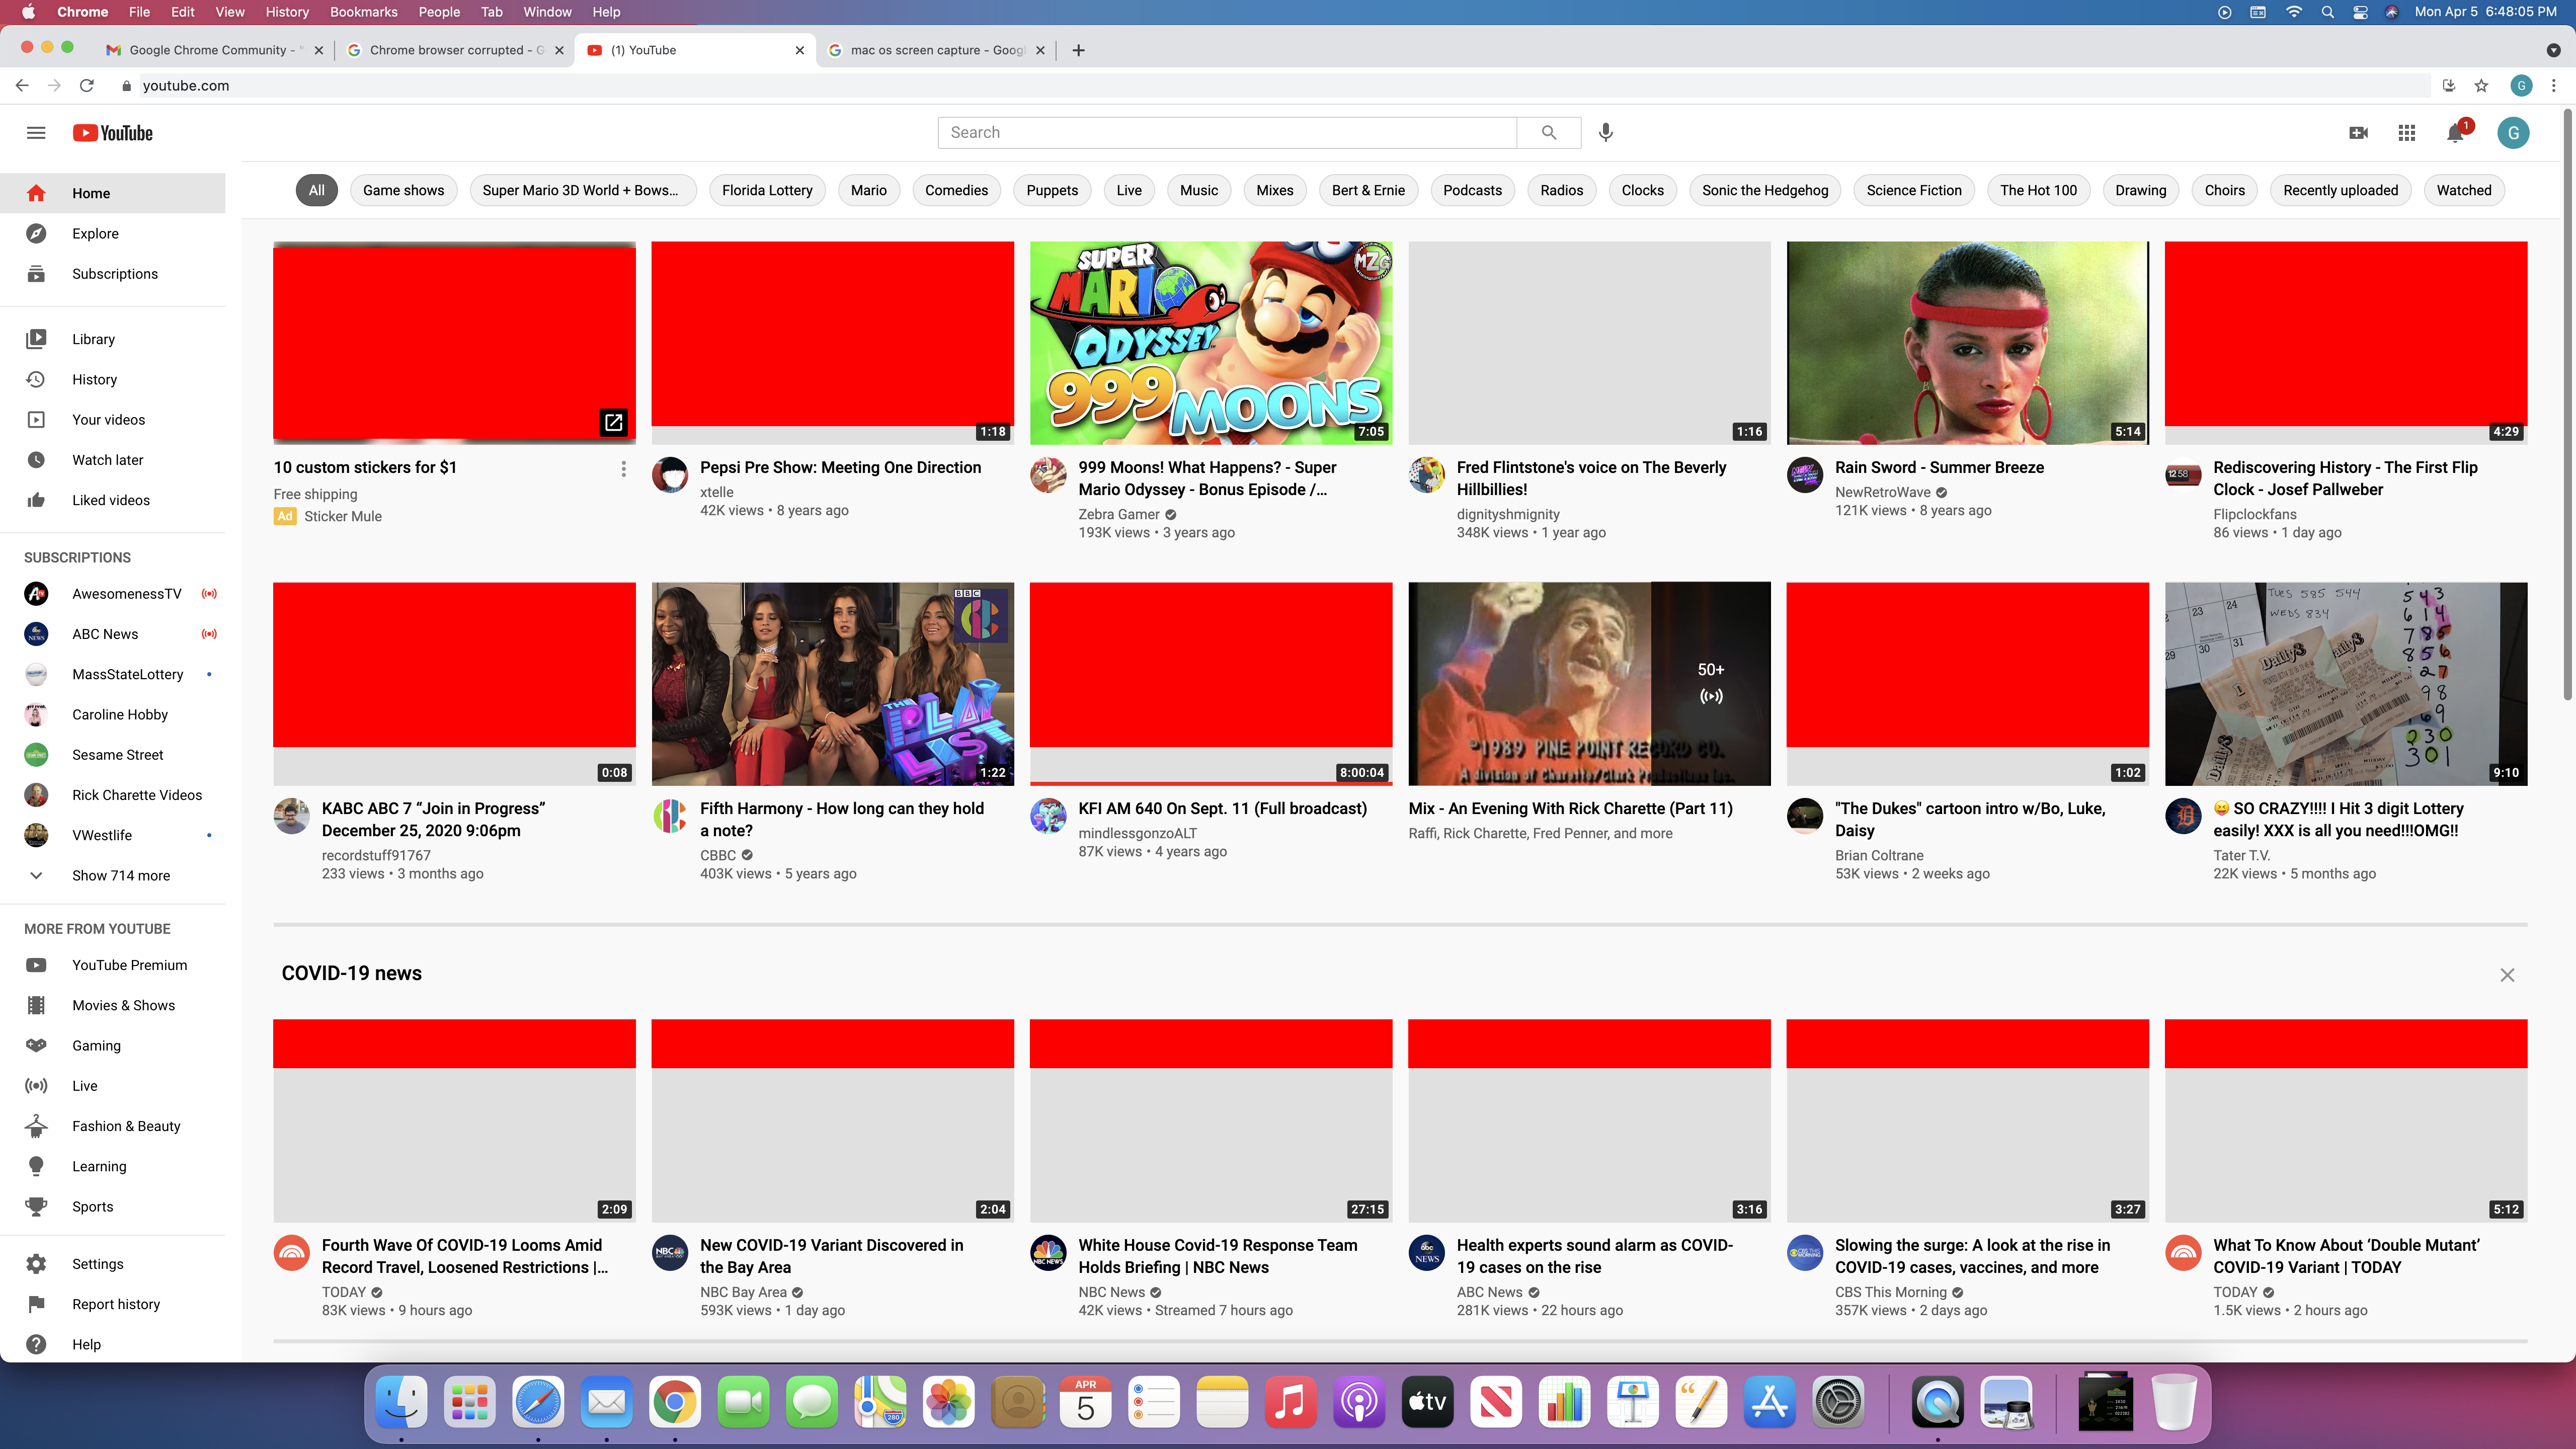
Task: Open Chrome's three-dot menu
Action: point(2553,86)
